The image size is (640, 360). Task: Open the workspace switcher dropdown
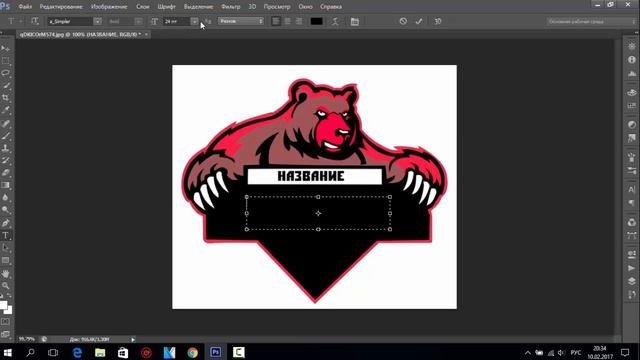[x=591, y=21]
